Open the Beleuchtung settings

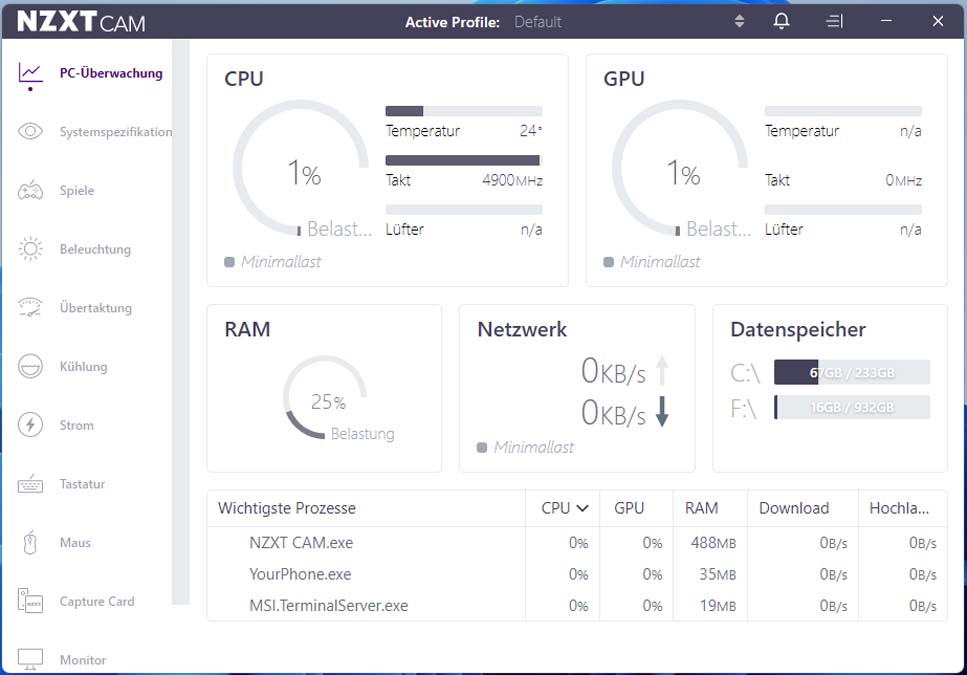[95, 249]
